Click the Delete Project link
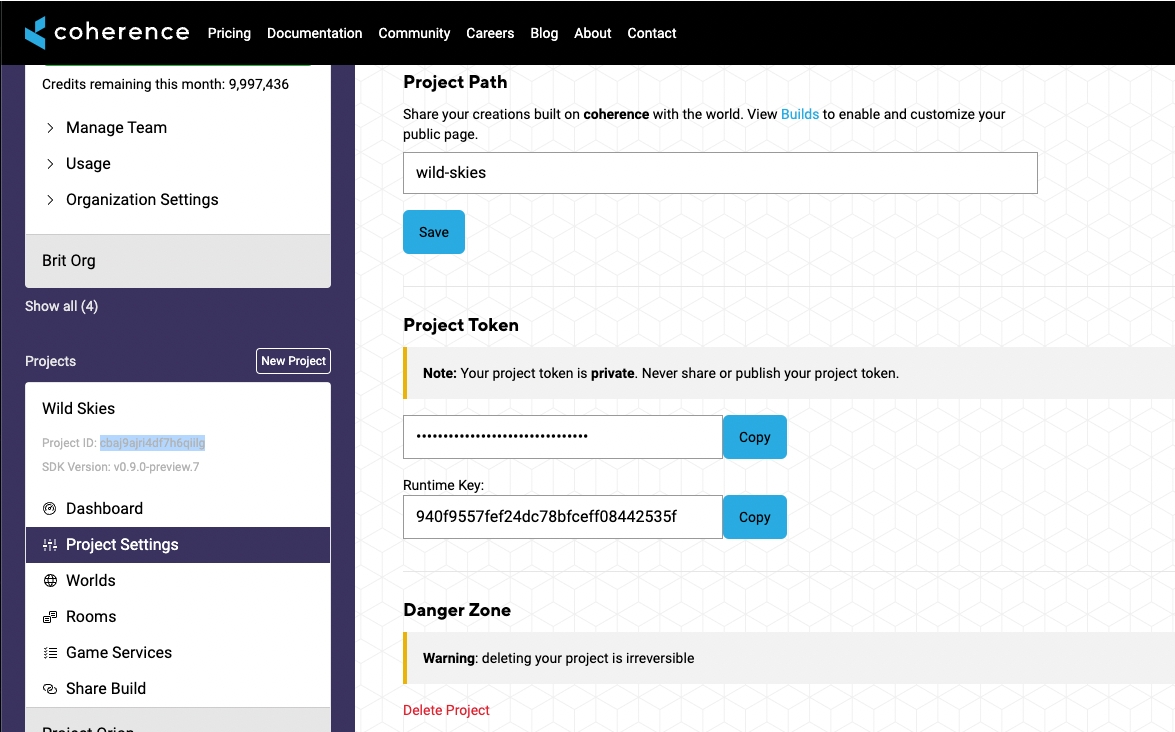This screenshot has height=732, width=1175. tap(446, 710)
